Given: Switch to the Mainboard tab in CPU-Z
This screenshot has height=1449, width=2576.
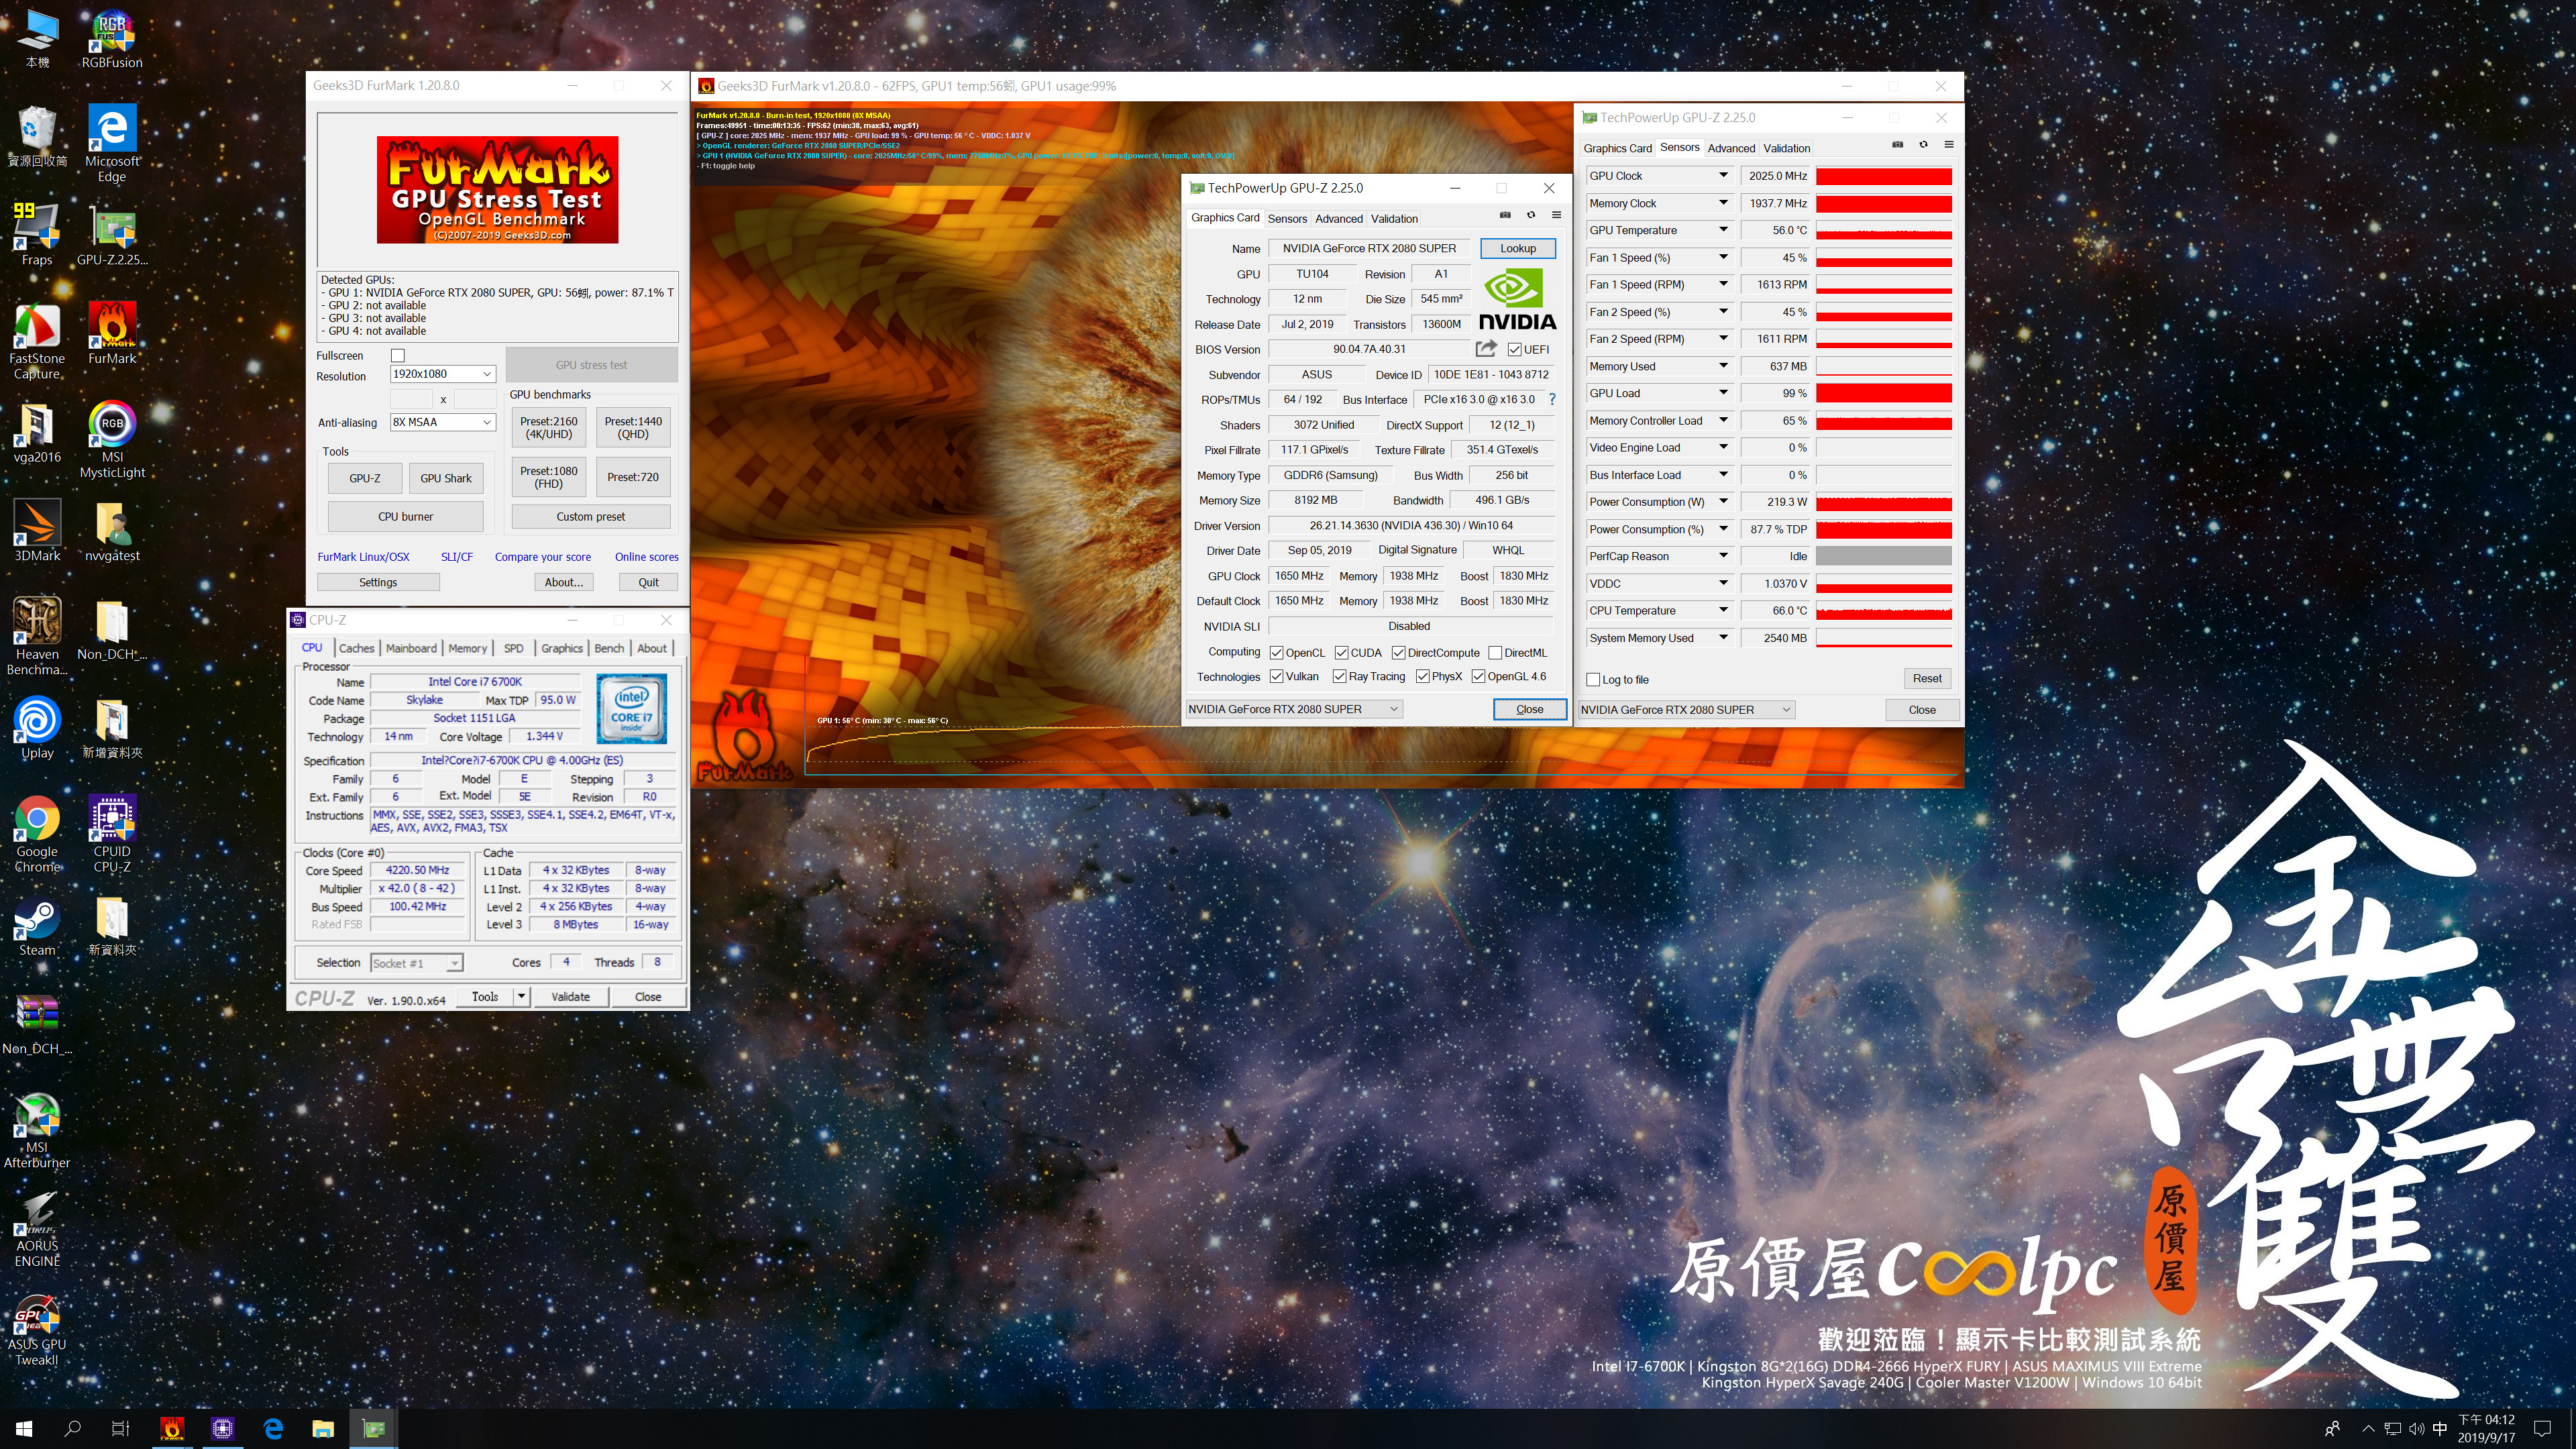Looking at the screenshot, I should click(411, 648).
